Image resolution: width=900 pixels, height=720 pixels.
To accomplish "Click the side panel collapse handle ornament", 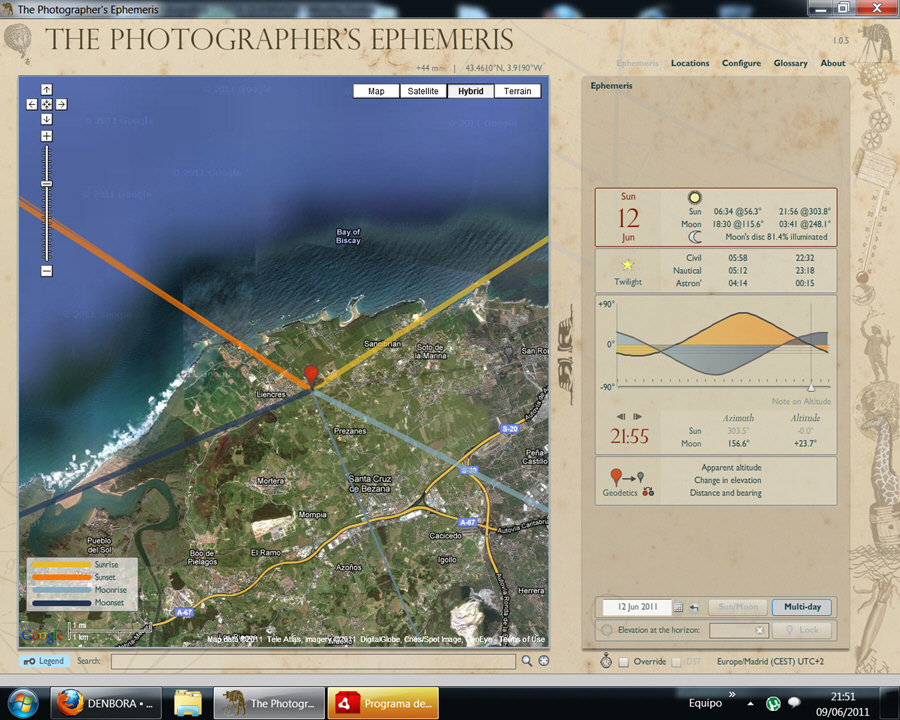I will pyautogui.click(x=565, y=355).
